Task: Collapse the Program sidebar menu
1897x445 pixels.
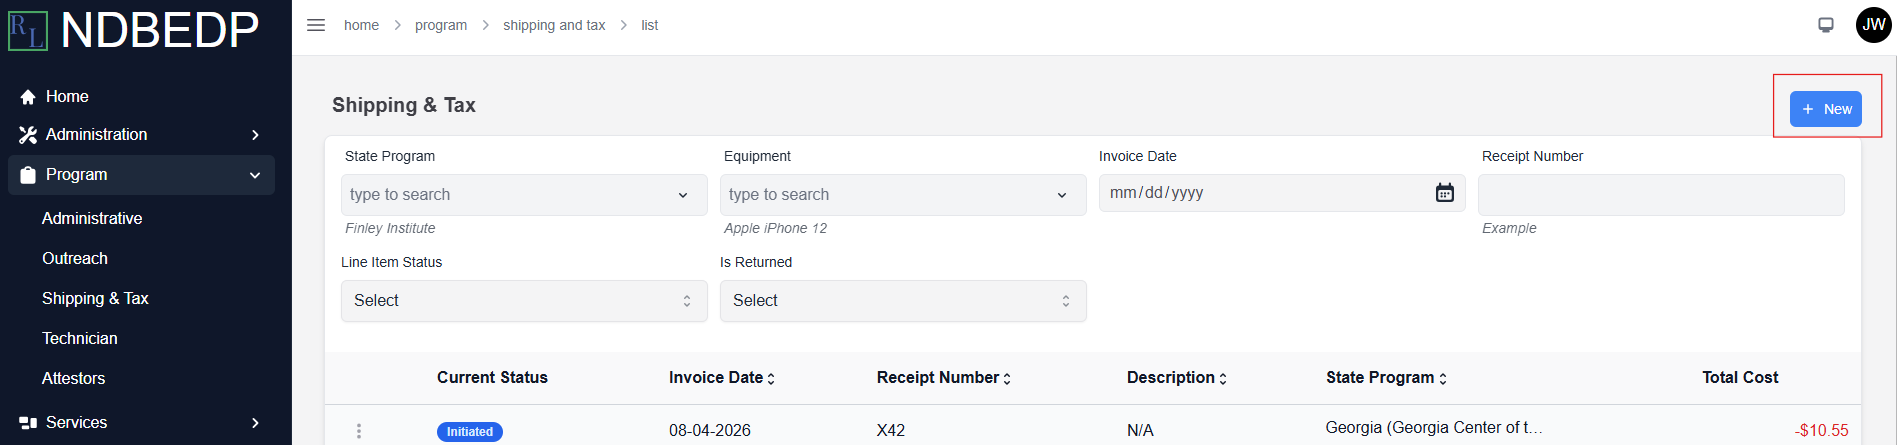Action: [x=141, y=175]
